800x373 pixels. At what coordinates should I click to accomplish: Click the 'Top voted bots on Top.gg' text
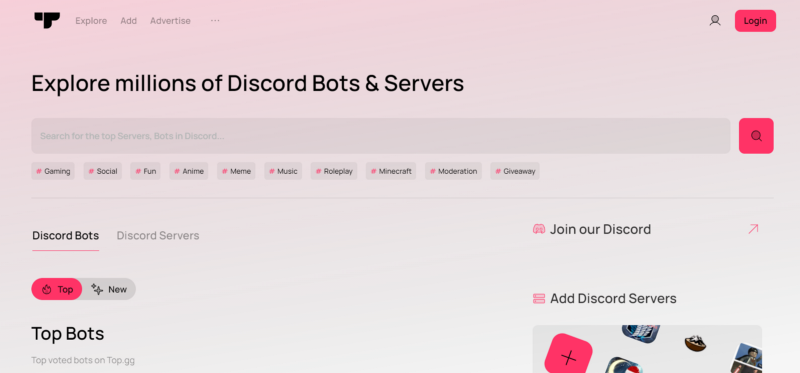[x=83, y=360]
